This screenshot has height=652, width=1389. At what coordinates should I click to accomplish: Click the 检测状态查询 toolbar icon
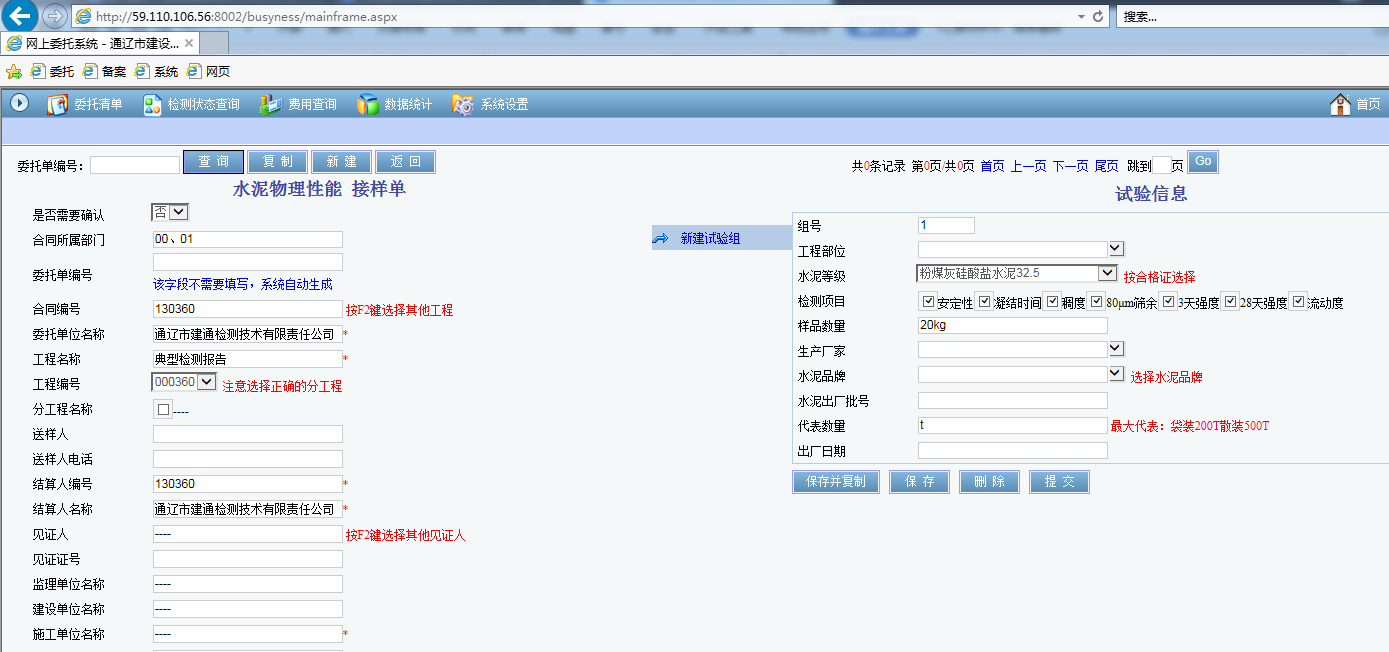point(152,104)
